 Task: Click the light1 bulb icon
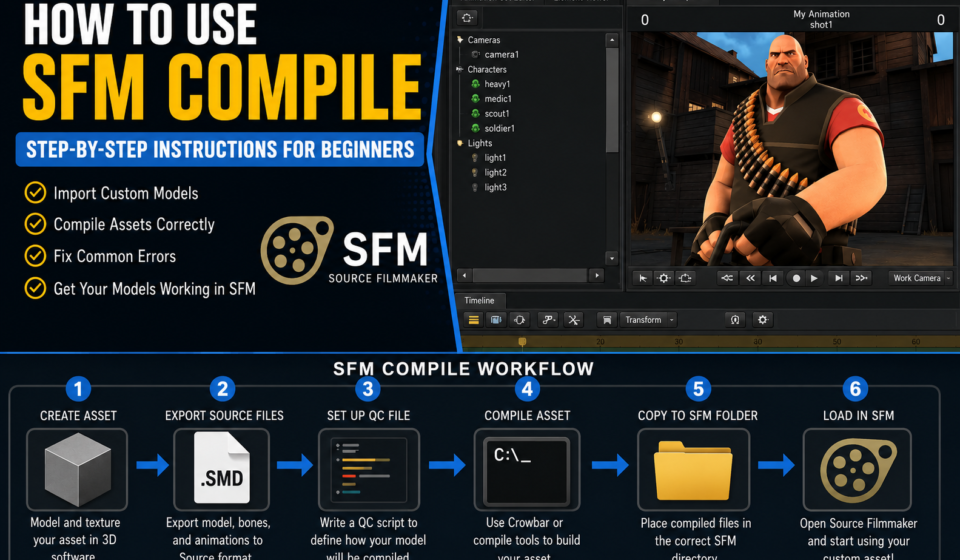(x=474, y=158)
